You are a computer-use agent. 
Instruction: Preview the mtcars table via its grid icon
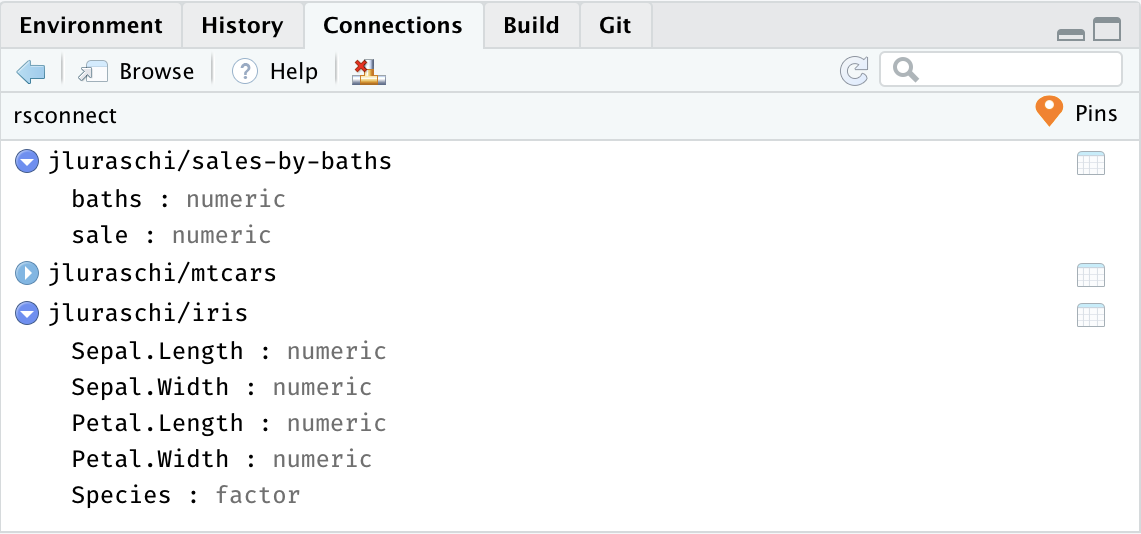click(1090, 274)
